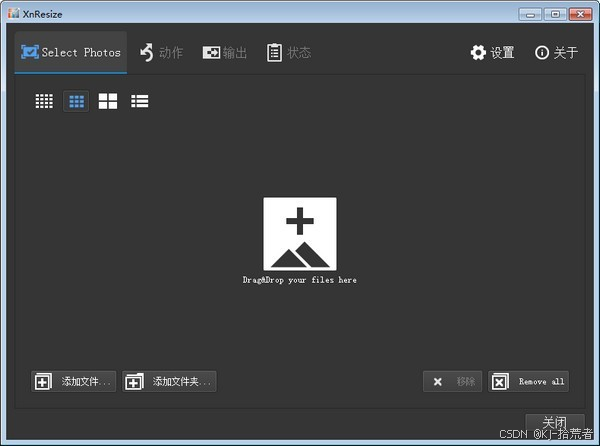Click Remove all button
600x446 pixels.
[x=528, y=381]
